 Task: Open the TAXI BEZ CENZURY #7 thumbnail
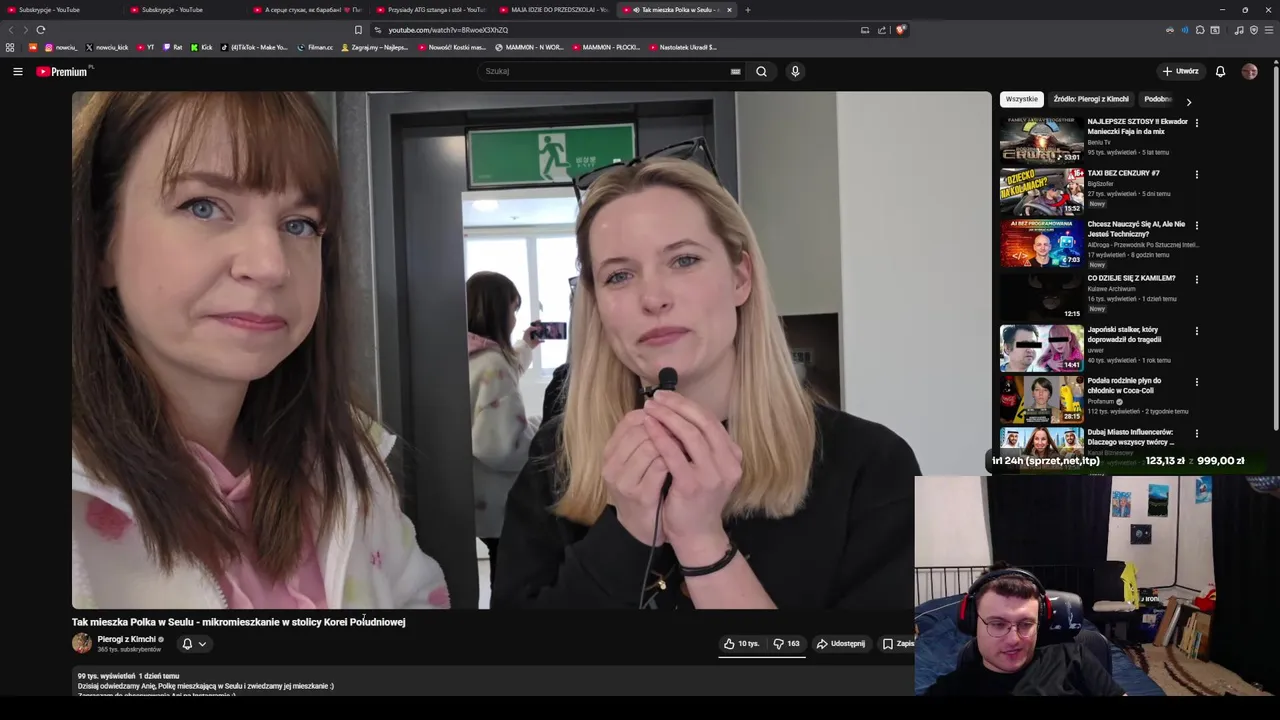click(x=1041, y=191)
